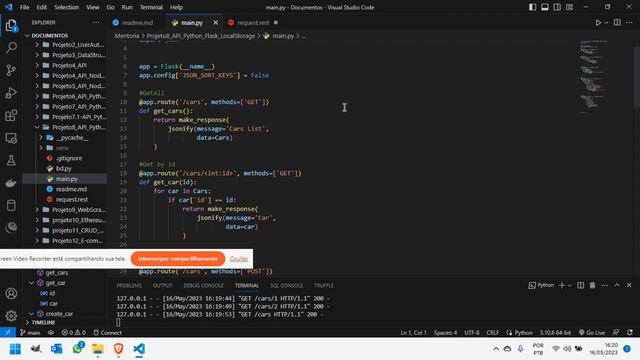Open the remote window indicator in status bar

pos(8,332)
